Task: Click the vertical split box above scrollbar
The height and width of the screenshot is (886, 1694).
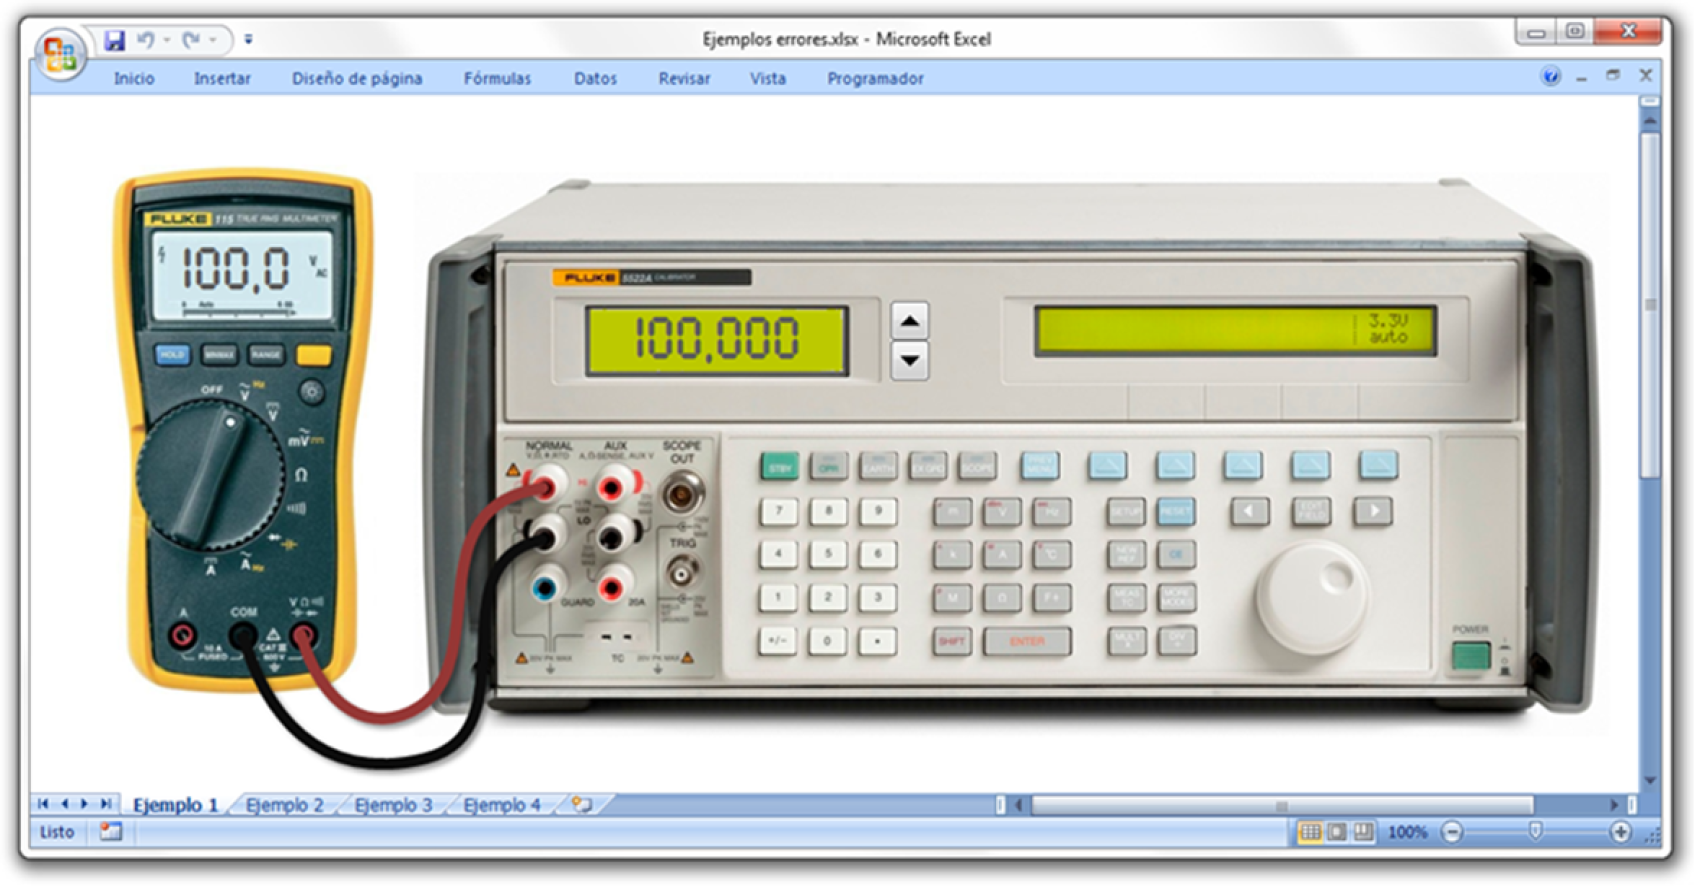Action: coord(1650,102)
